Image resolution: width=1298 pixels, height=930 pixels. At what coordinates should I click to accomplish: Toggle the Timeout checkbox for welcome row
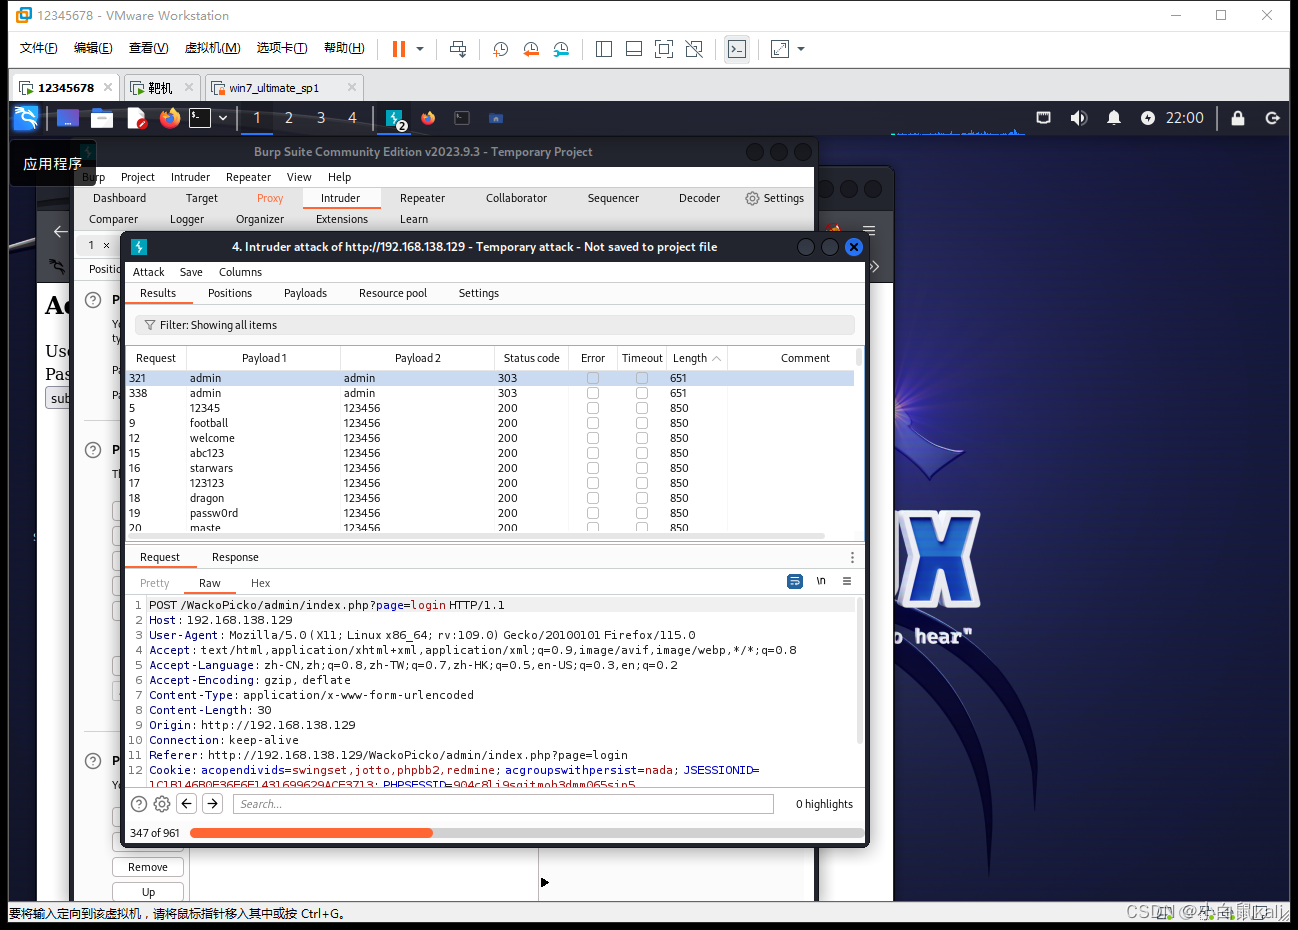pyautogui.click(x=642, y=438)
